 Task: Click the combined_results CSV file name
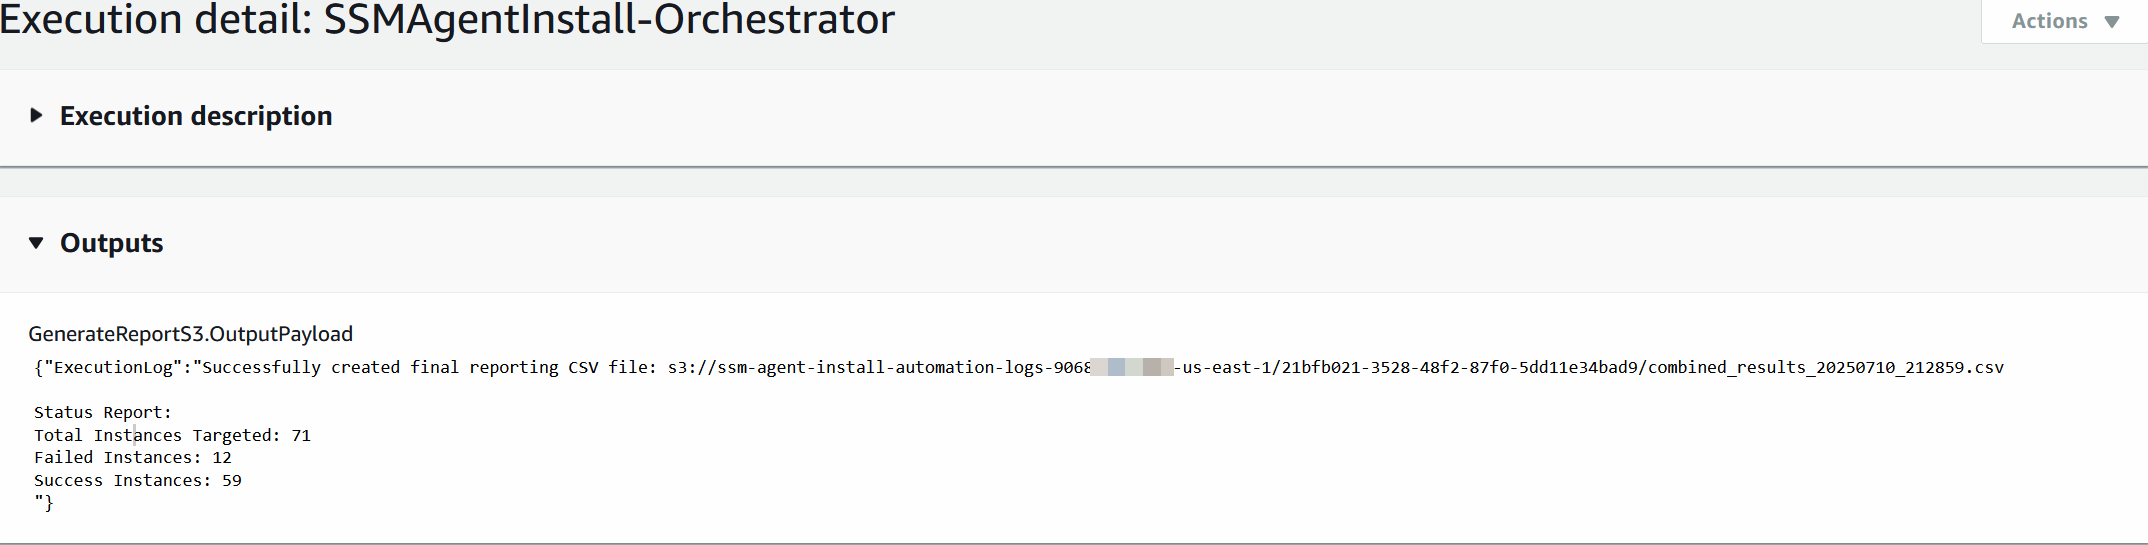[x=1826, y=367]
